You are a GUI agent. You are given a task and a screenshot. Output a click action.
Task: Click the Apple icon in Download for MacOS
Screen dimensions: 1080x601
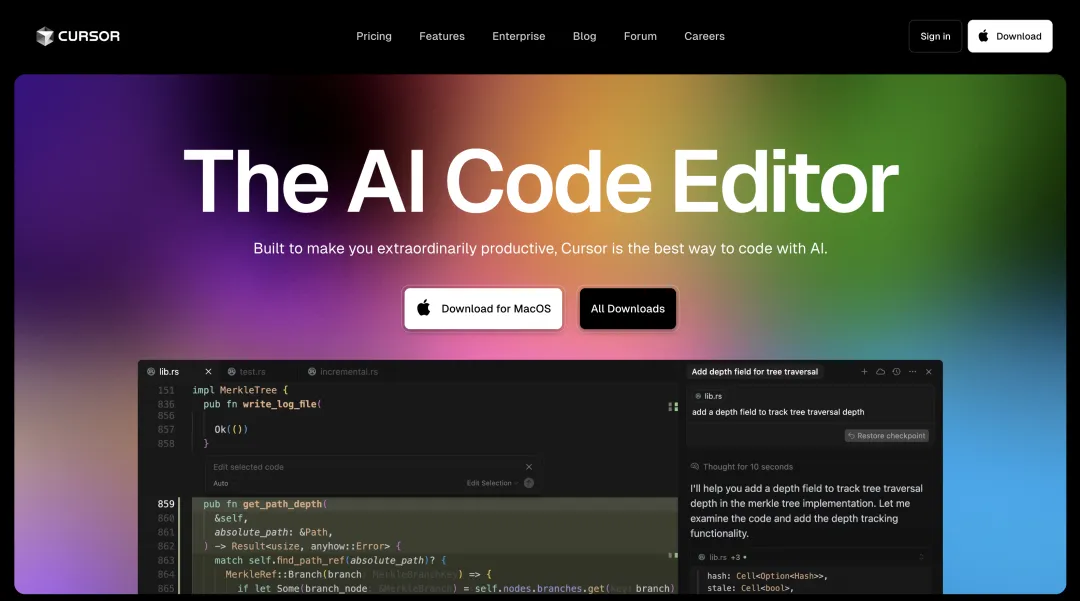[424, 308]
